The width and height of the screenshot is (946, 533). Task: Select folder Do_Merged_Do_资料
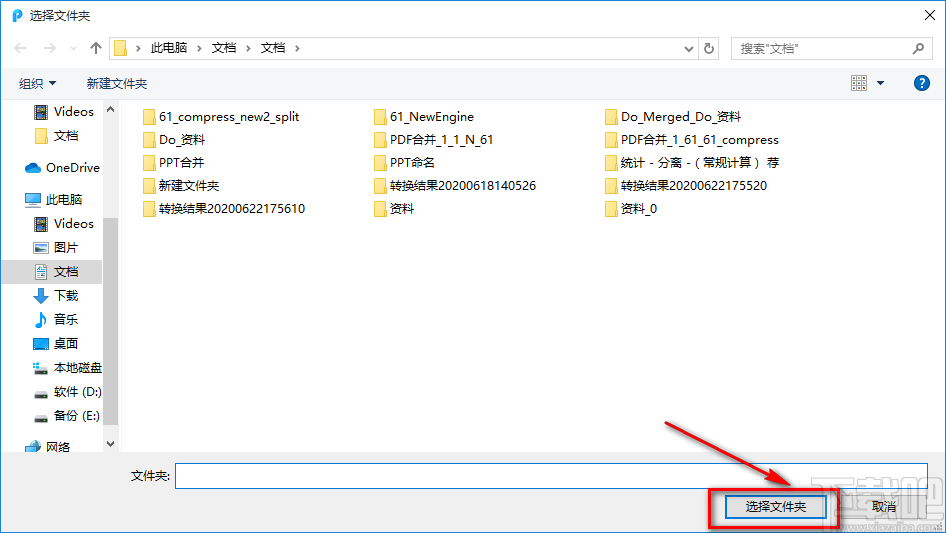pos(673,116)
